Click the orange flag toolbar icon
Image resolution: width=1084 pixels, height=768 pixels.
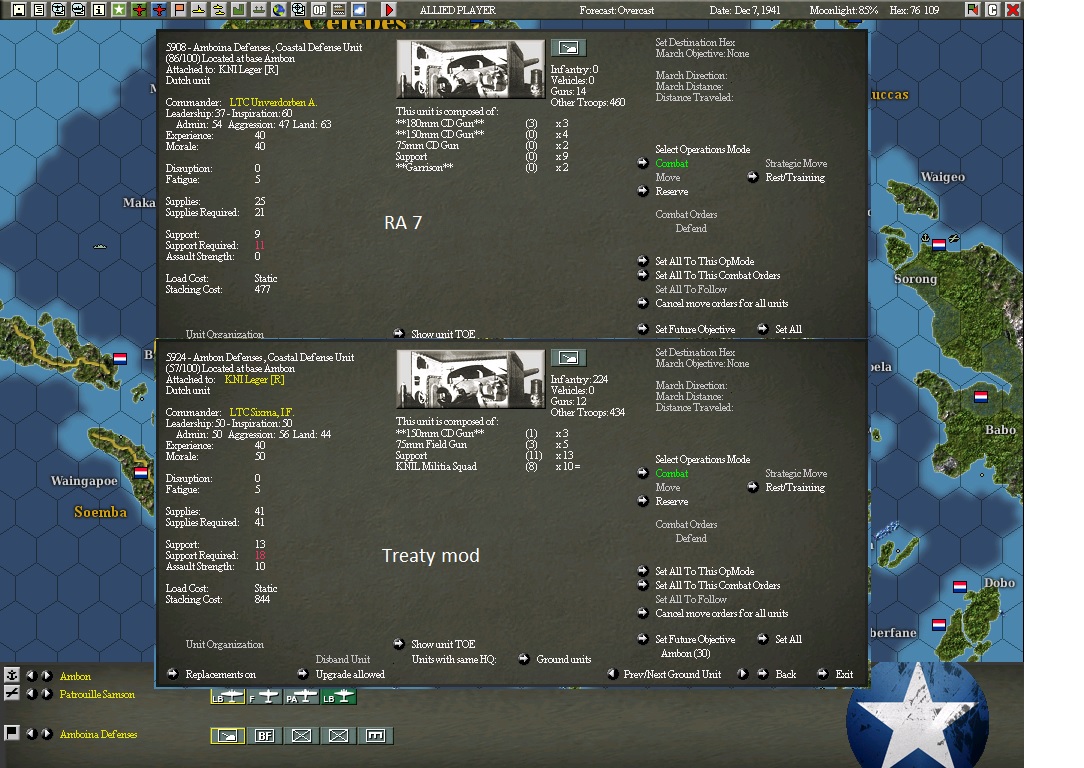click(179, 10)
